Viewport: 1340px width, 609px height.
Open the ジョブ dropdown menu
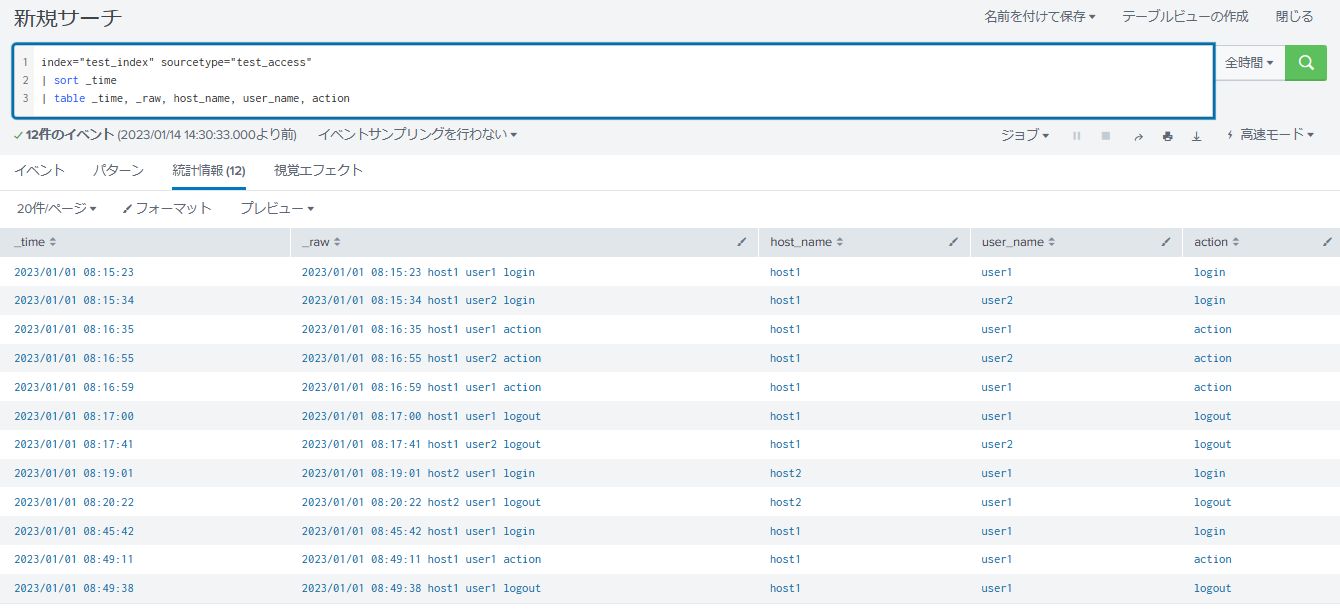(1024, 135)
